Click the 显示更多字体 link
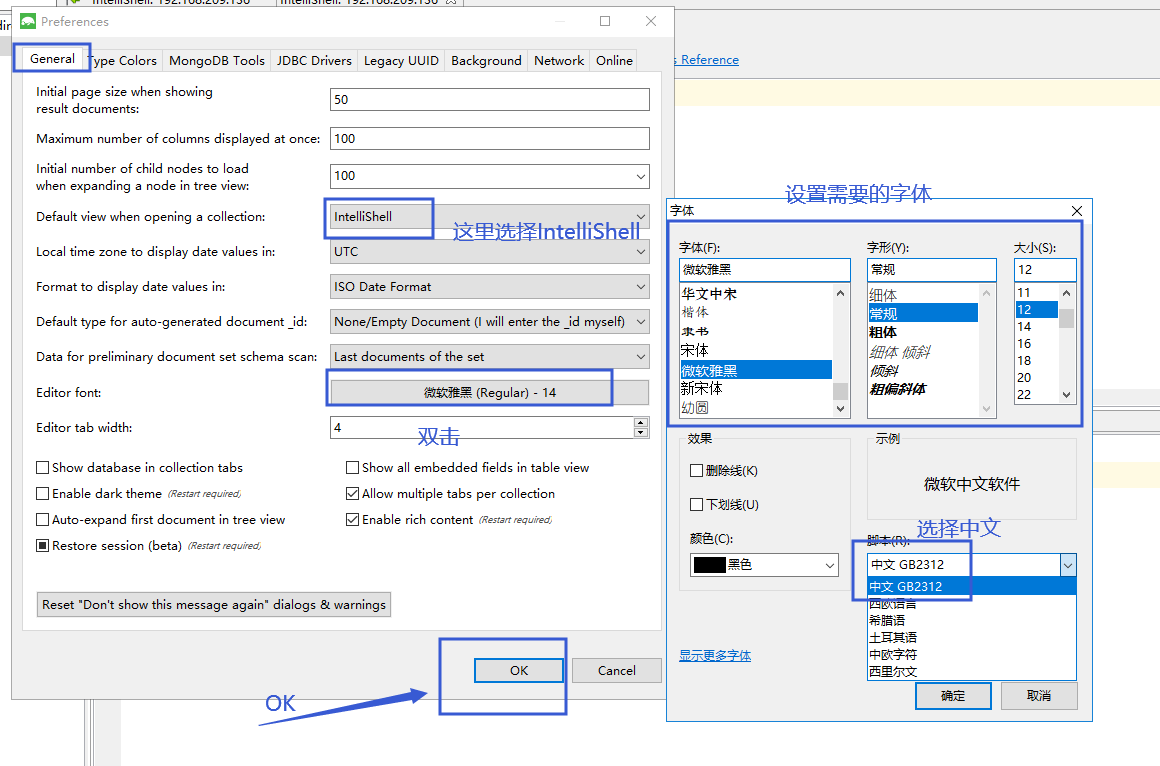The height and width of the screenshot is (766, 1160). (715, 656)
